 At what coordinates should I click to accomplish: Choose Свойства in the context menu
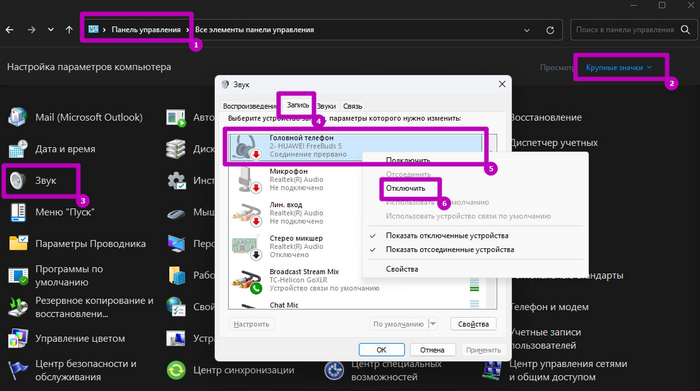402,269
